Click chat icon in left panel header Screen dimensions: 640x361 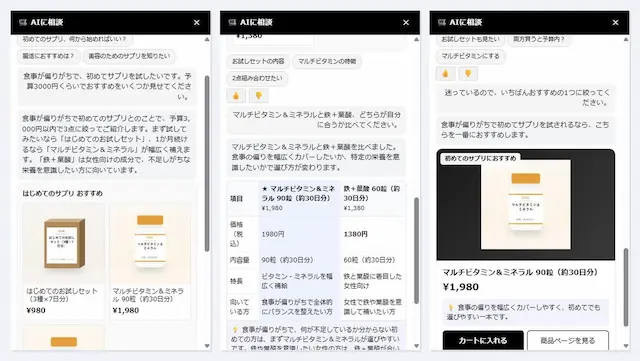click(23, 22)
